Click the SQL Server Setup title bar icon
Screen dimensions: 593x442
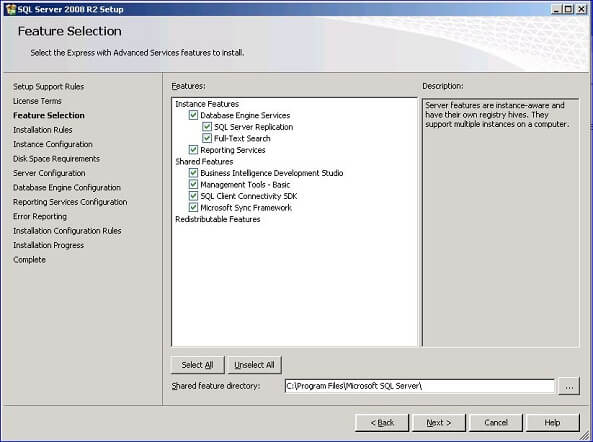click(x=11, y=9)
